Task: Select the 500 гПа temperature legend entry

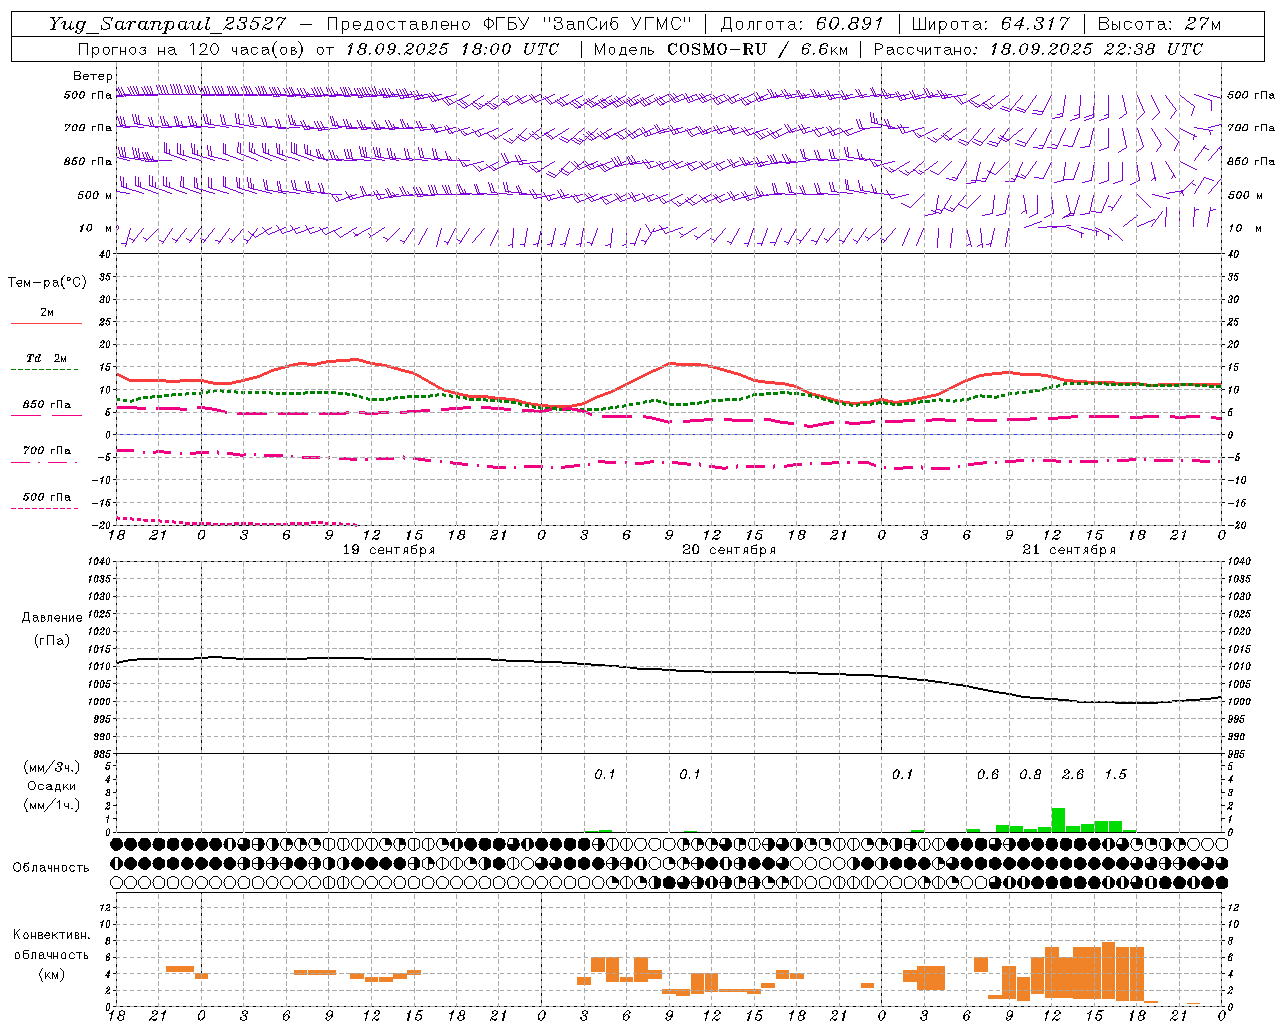Action: [46, 496]
